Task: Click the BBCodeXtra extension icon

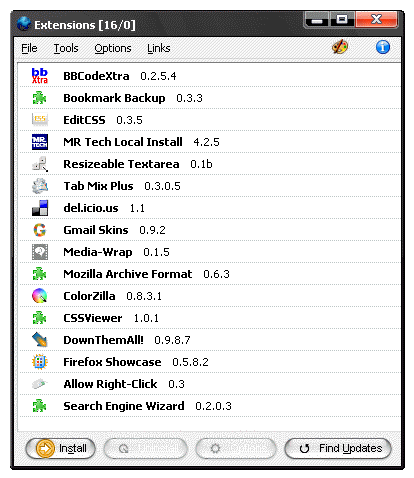Action: (x=40, y=76)
